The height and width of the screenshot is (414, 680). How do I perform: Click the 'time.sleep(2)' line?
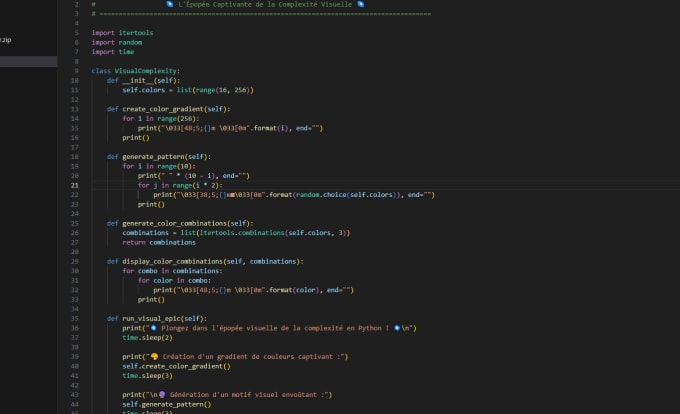coord(147,338)
